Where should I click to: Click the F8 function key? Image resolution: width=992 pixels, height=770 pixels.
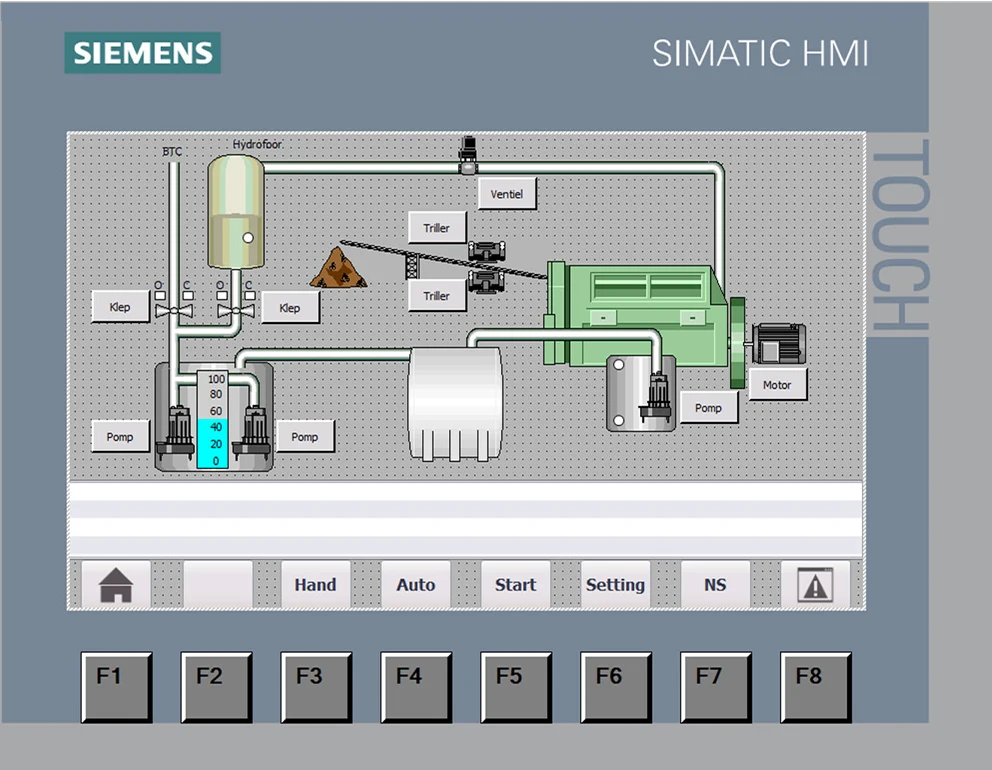pos(816,687)
